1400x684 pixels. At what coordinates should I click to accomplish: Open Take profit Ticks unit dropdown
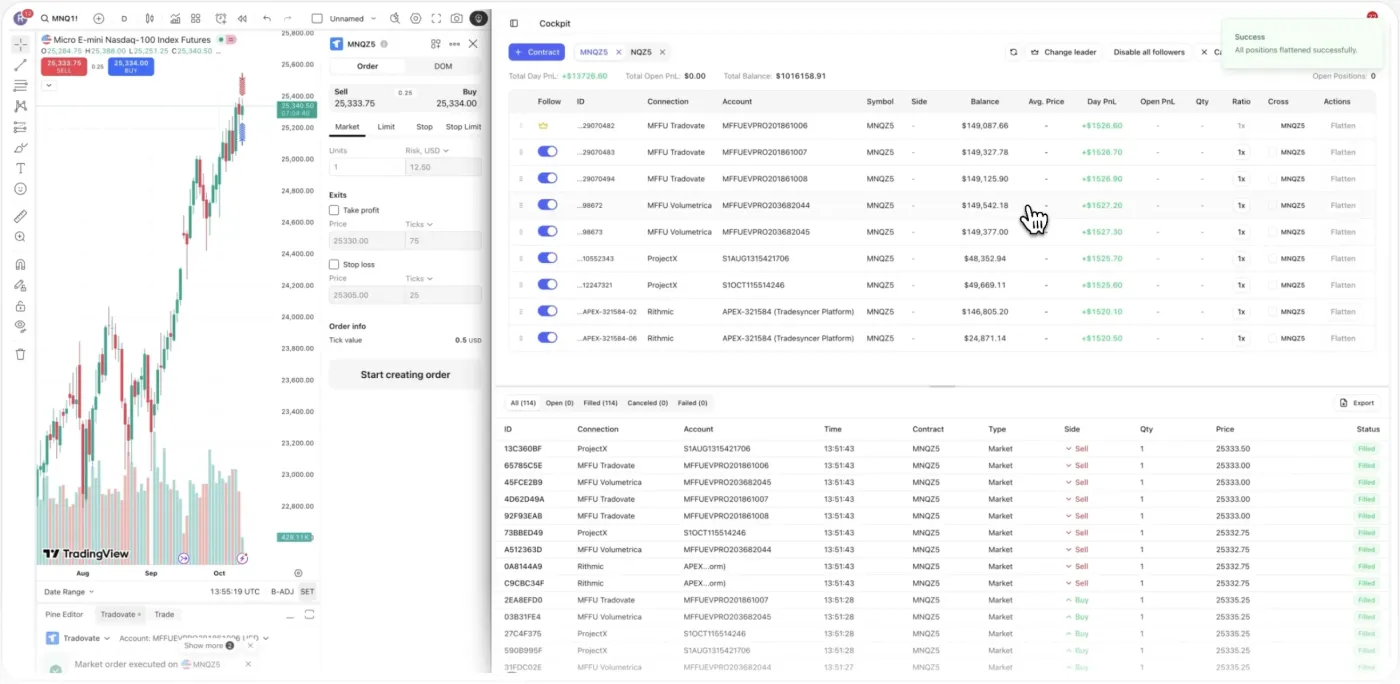point(419,224)
